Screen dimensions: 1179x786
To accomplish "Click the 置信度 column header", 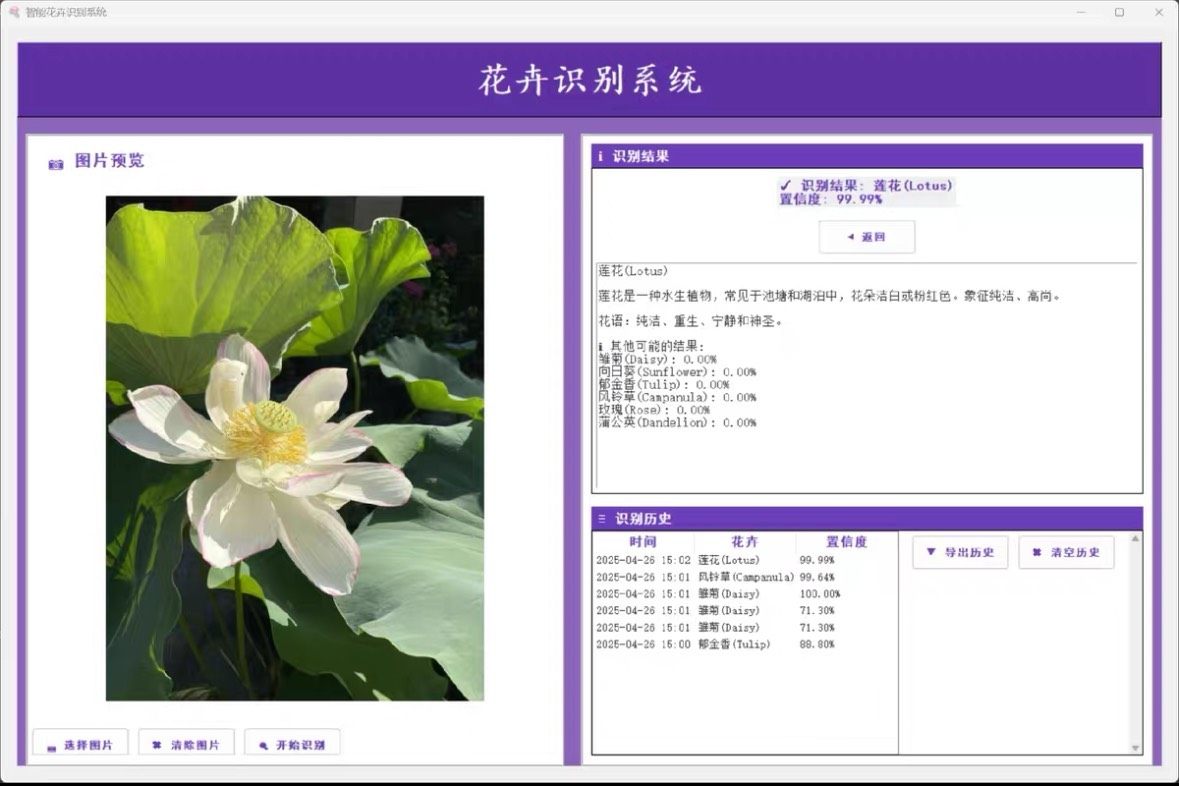I will pyautogui.click(x=846, y=542).
